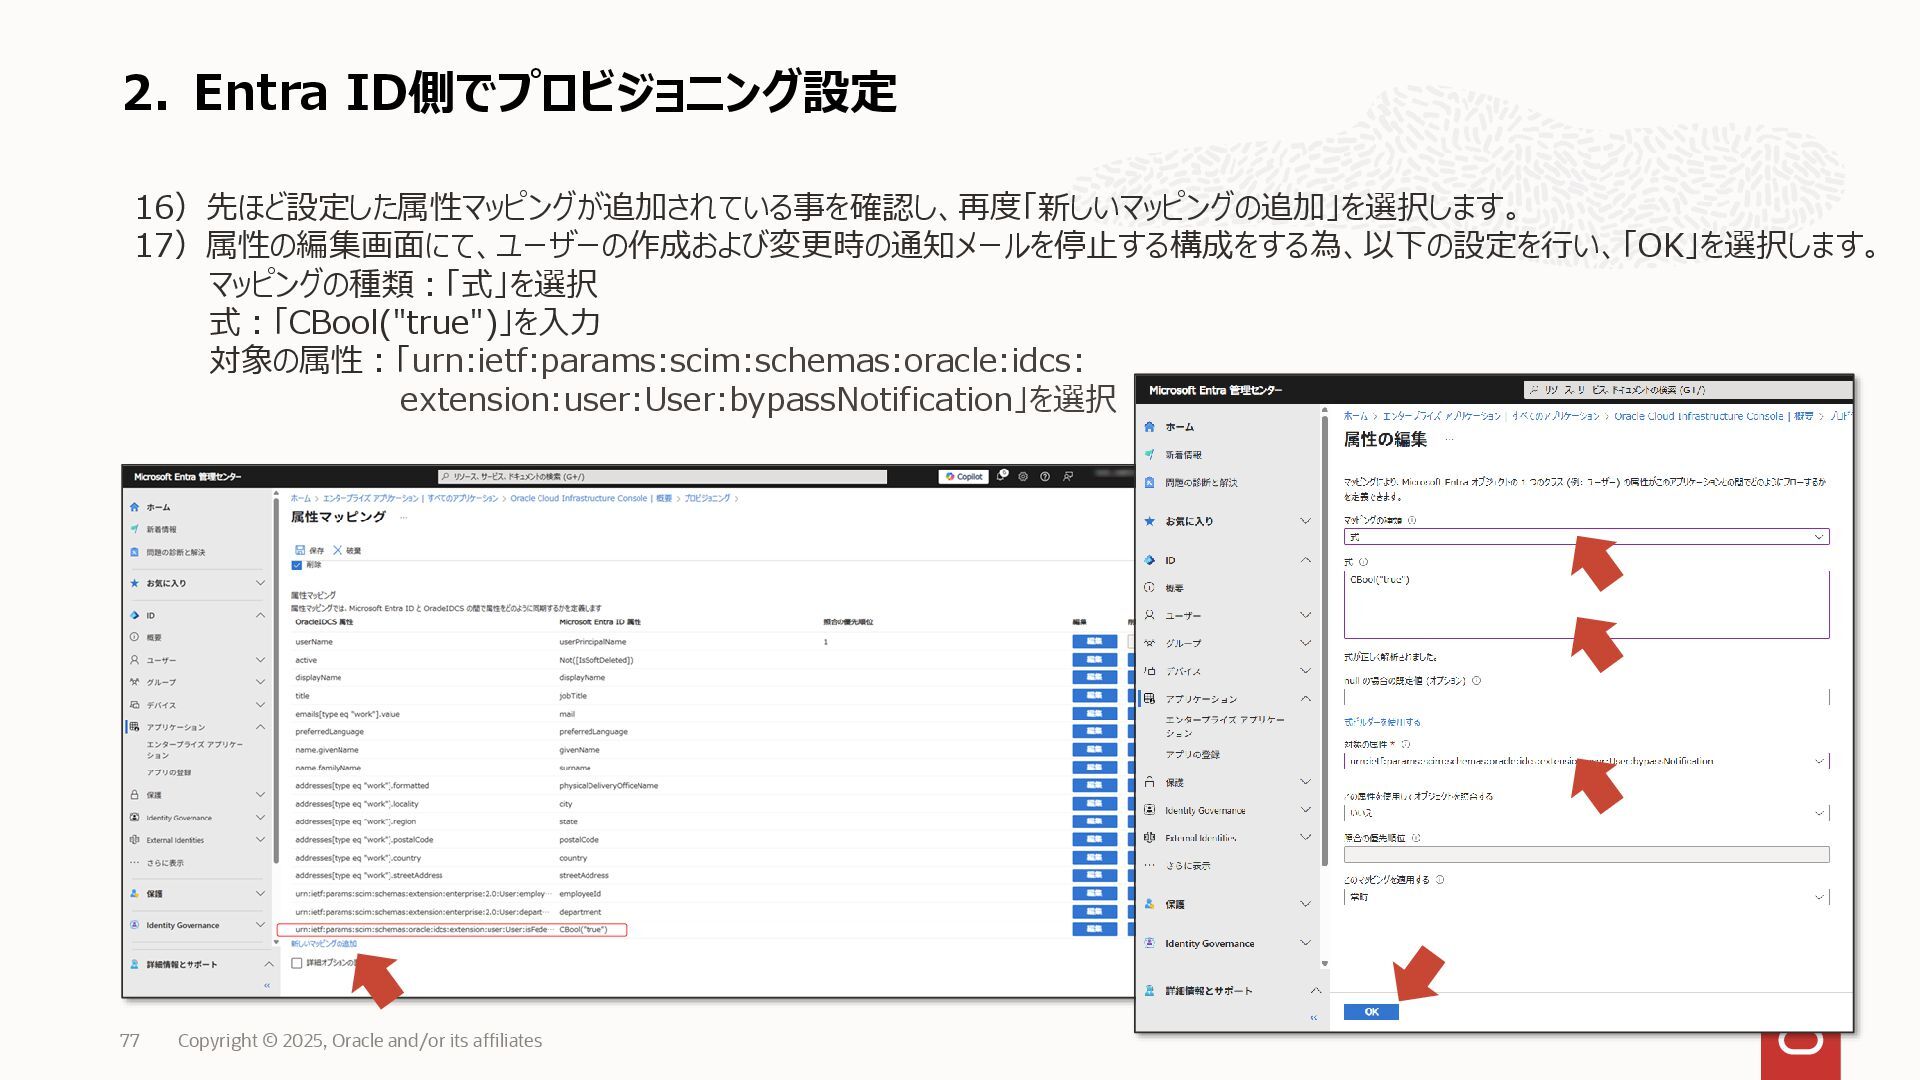Viewport: 1920px width, 1080px height.
Task: Click グループ icon in Attribute Mapping window
Action: click(134, 682)
